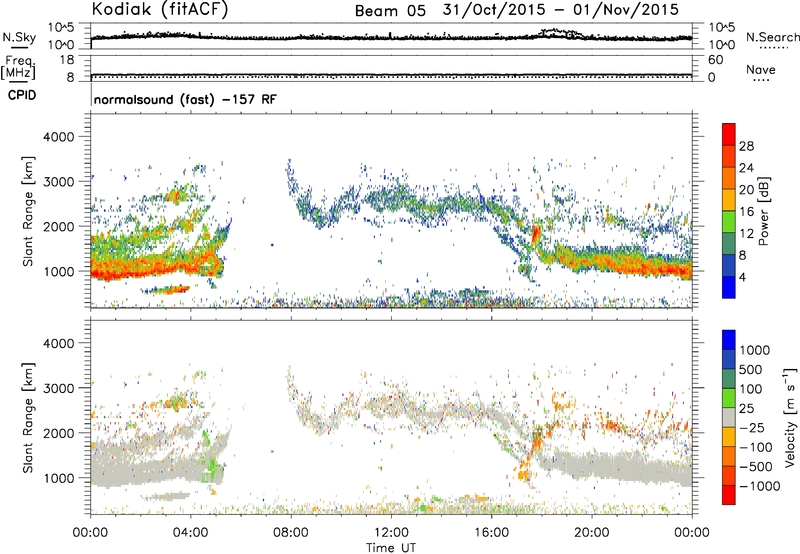The width and height of the screenshot is (800, 554).
Task: Click the "3000" range tick of power panel
Action: pyautogui.click(x=59, y=182)
